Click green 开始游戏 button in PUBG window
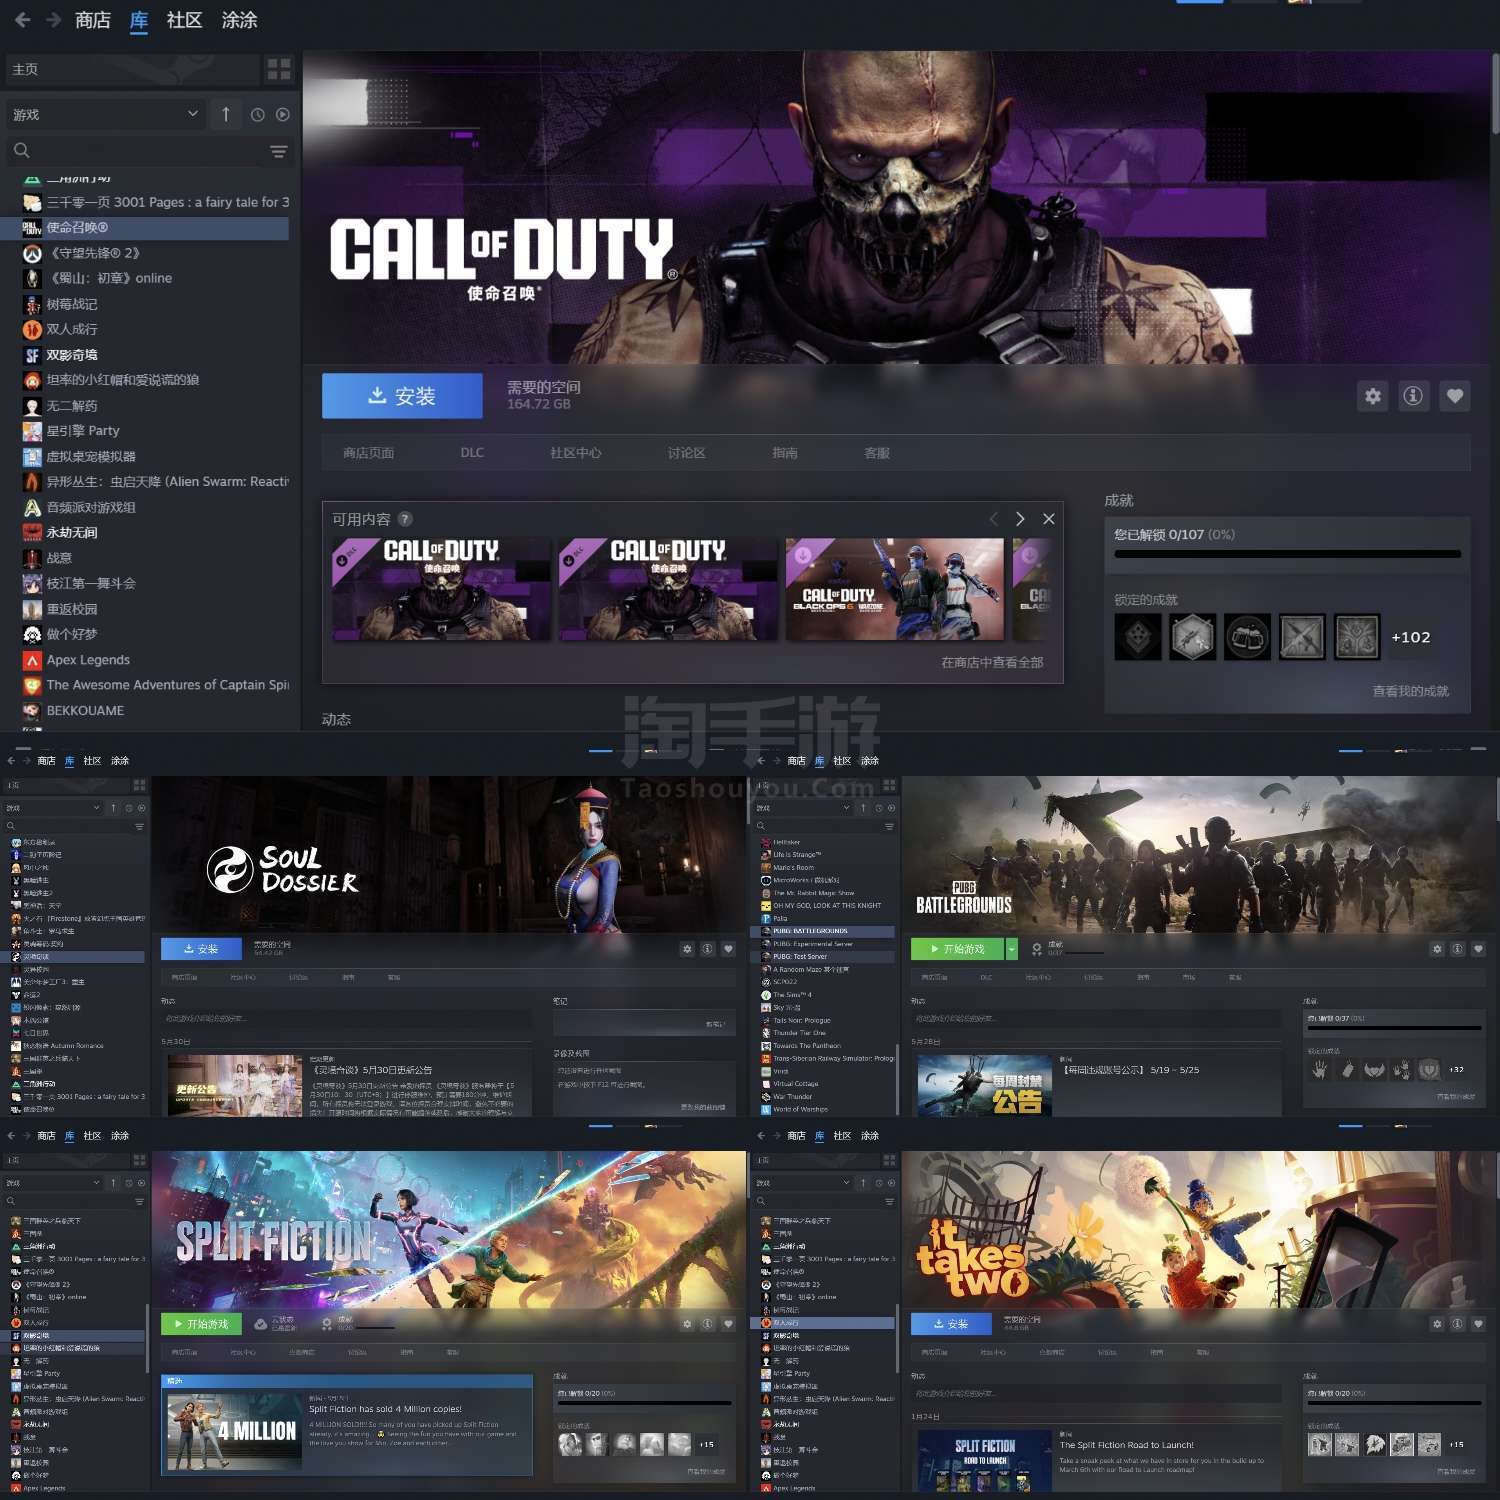The image size is (1500, 1500). click(x=957, y=948)
